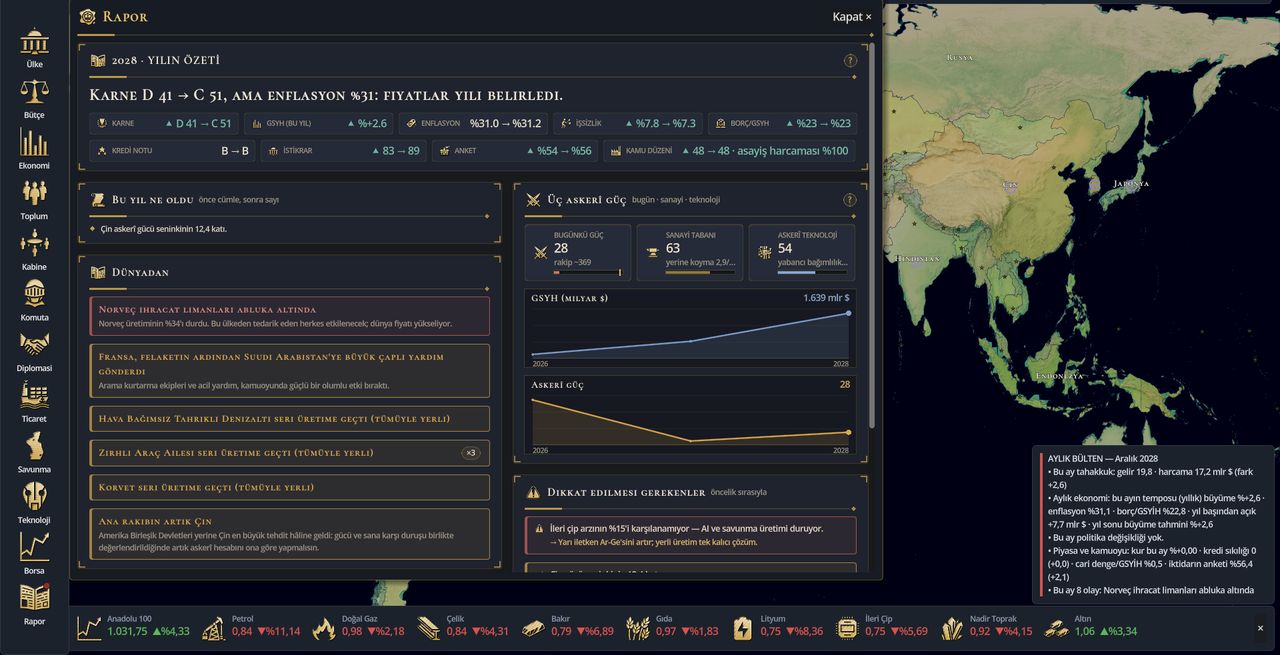The width and height of the screenshot is (1280, 655).
Task: Open the Norveç ihracat limanları abluka news card
Action: (x=290, y=316)
